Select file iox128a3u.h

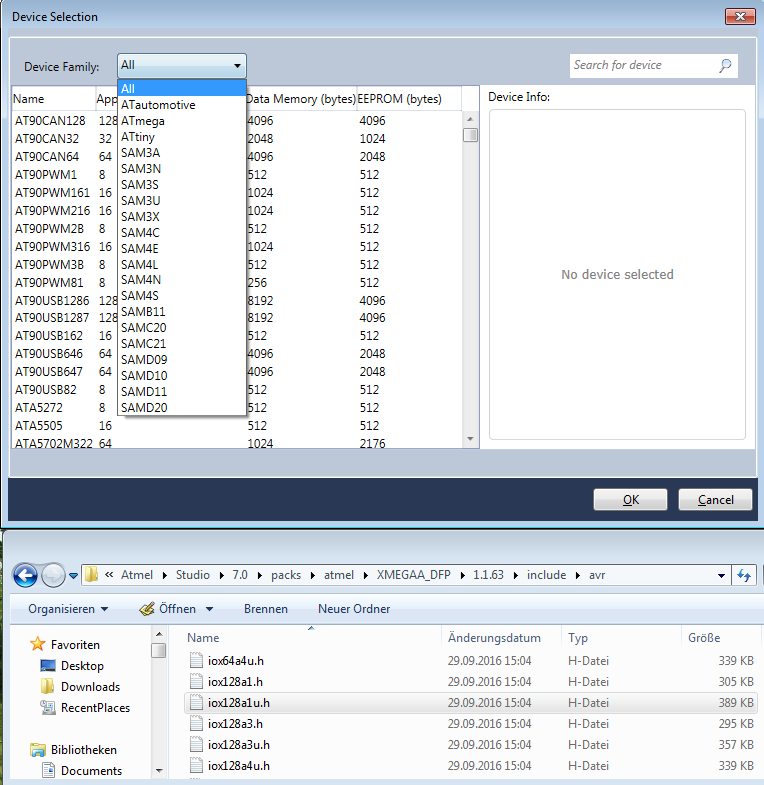(x=471, y=745)
